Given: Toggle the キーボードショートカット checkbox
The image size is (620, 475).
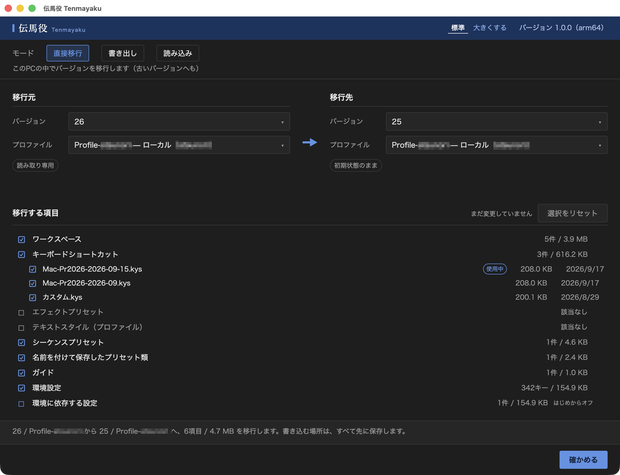Looking at the screenshot, I should (21, 254).
